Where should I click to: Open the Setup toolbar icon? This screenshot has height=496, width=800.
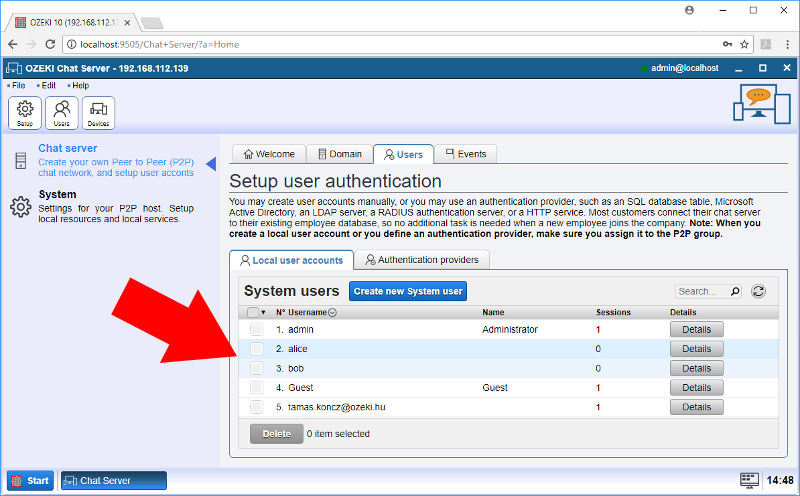tap(24, 113)
